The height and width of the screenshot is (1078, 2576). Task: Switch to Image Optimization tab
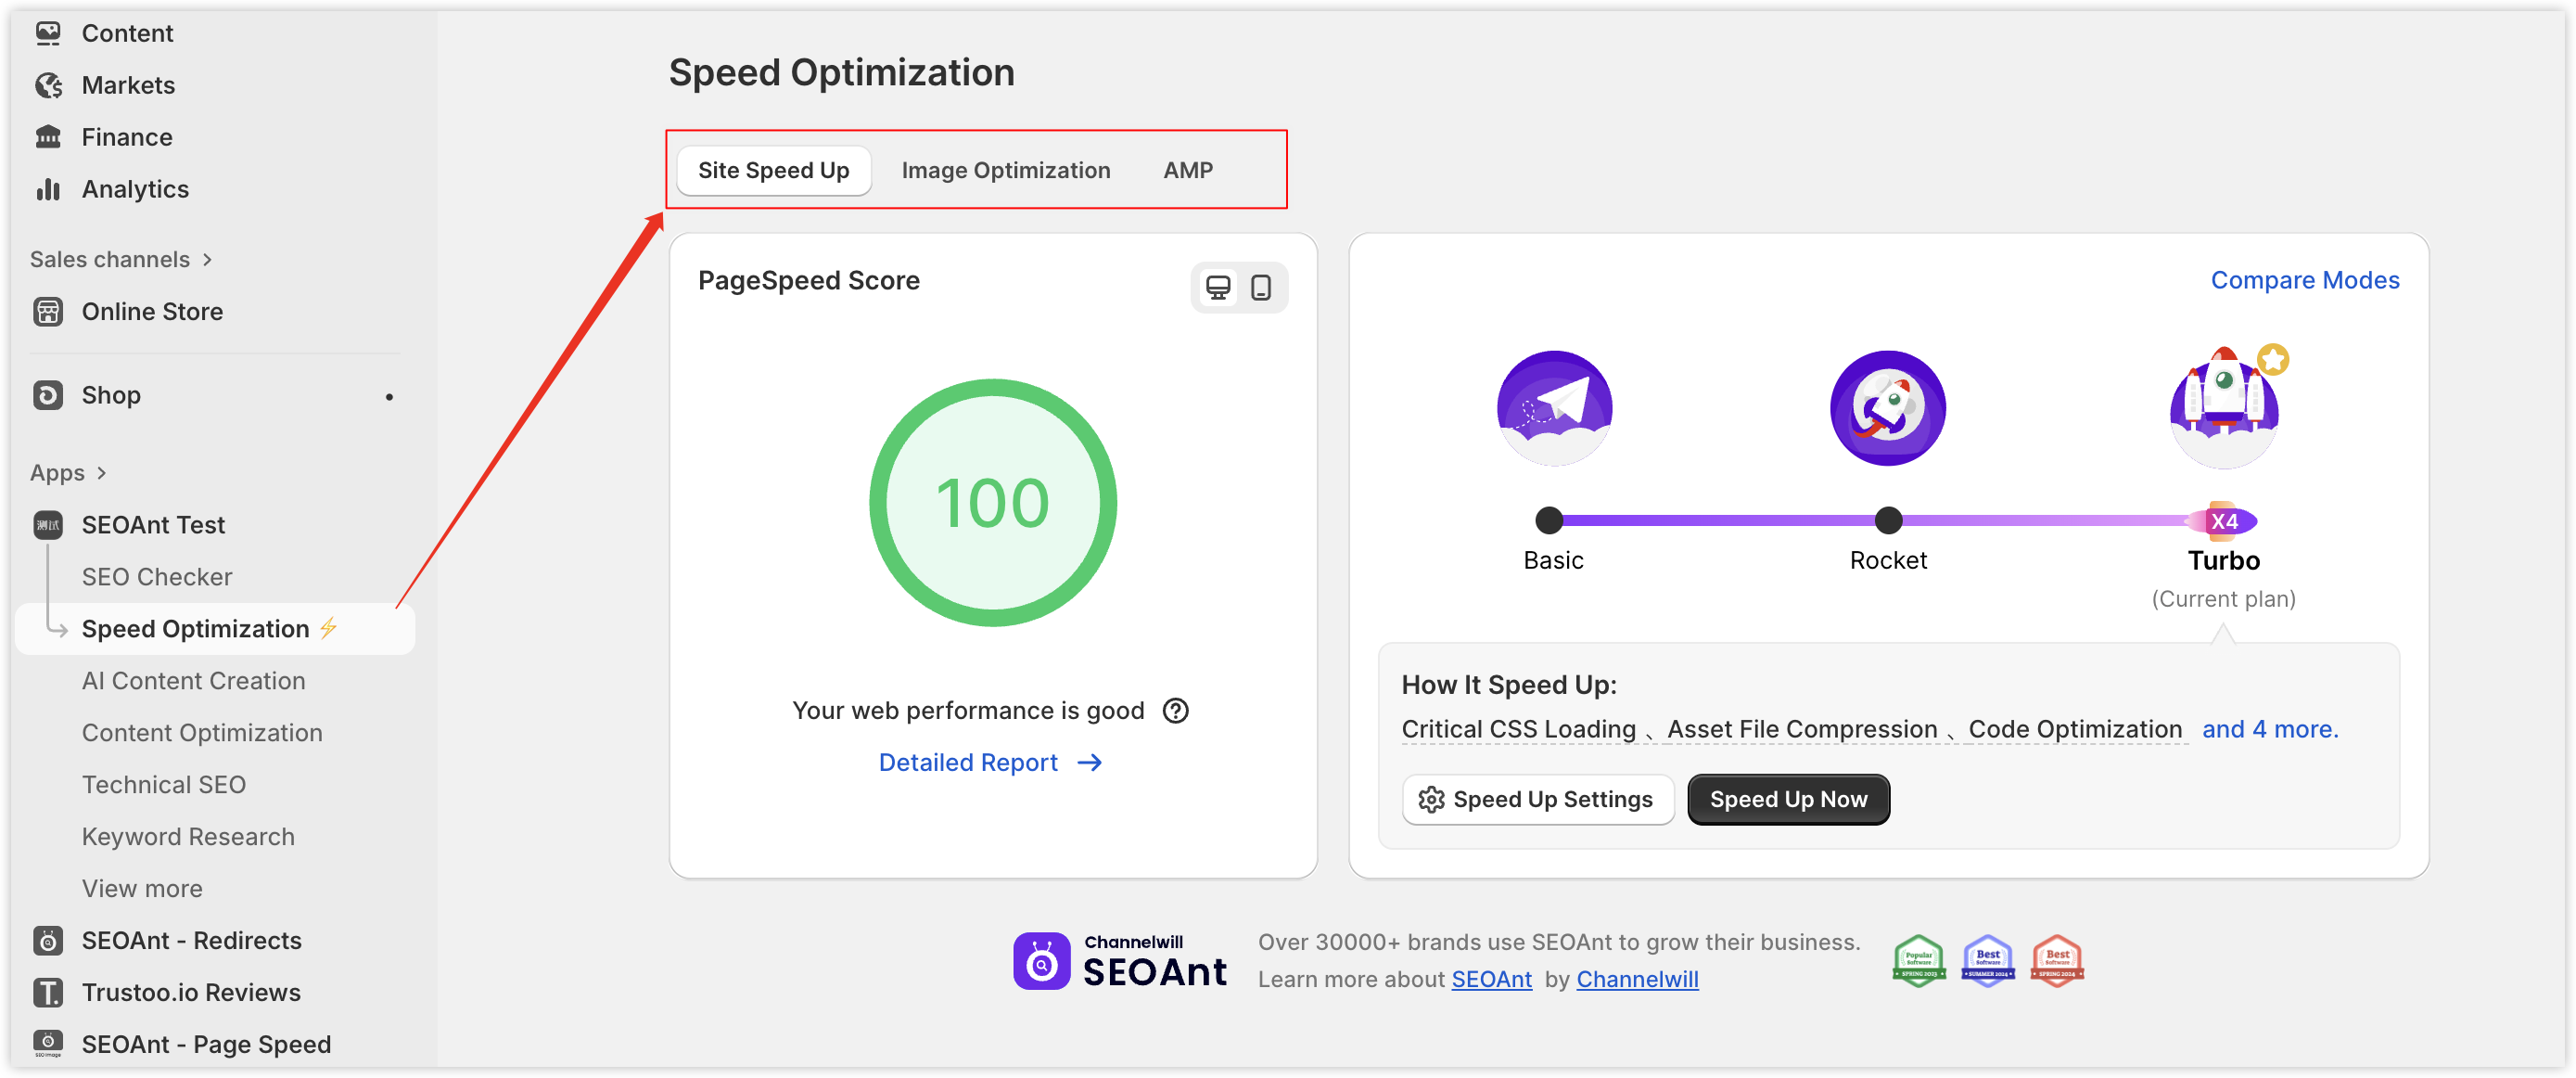1005,170
